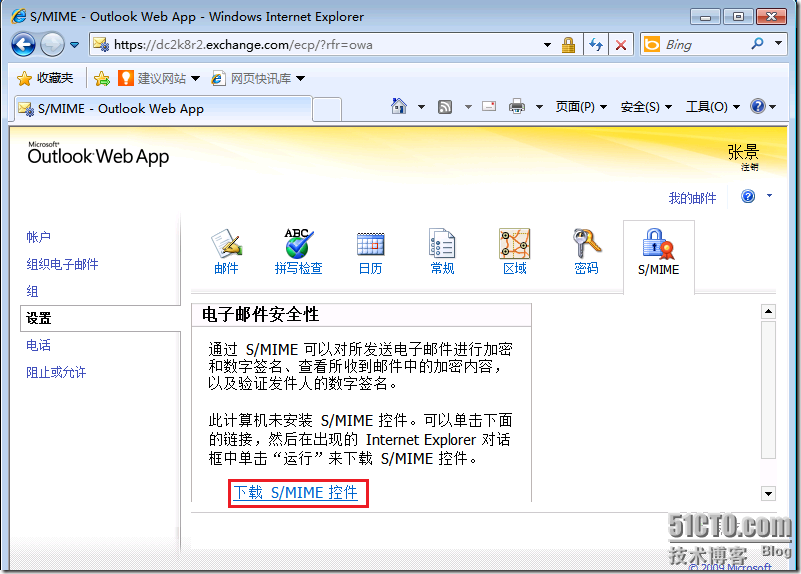Click the home icon in command bar
The height and width of the screenshot is (574, 801).
(399, 107)
